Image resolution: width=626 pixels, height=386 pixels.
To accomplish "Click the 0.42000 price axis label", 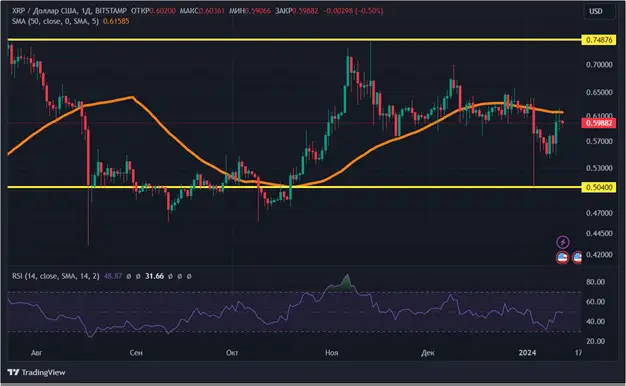I will click(599, 254).
